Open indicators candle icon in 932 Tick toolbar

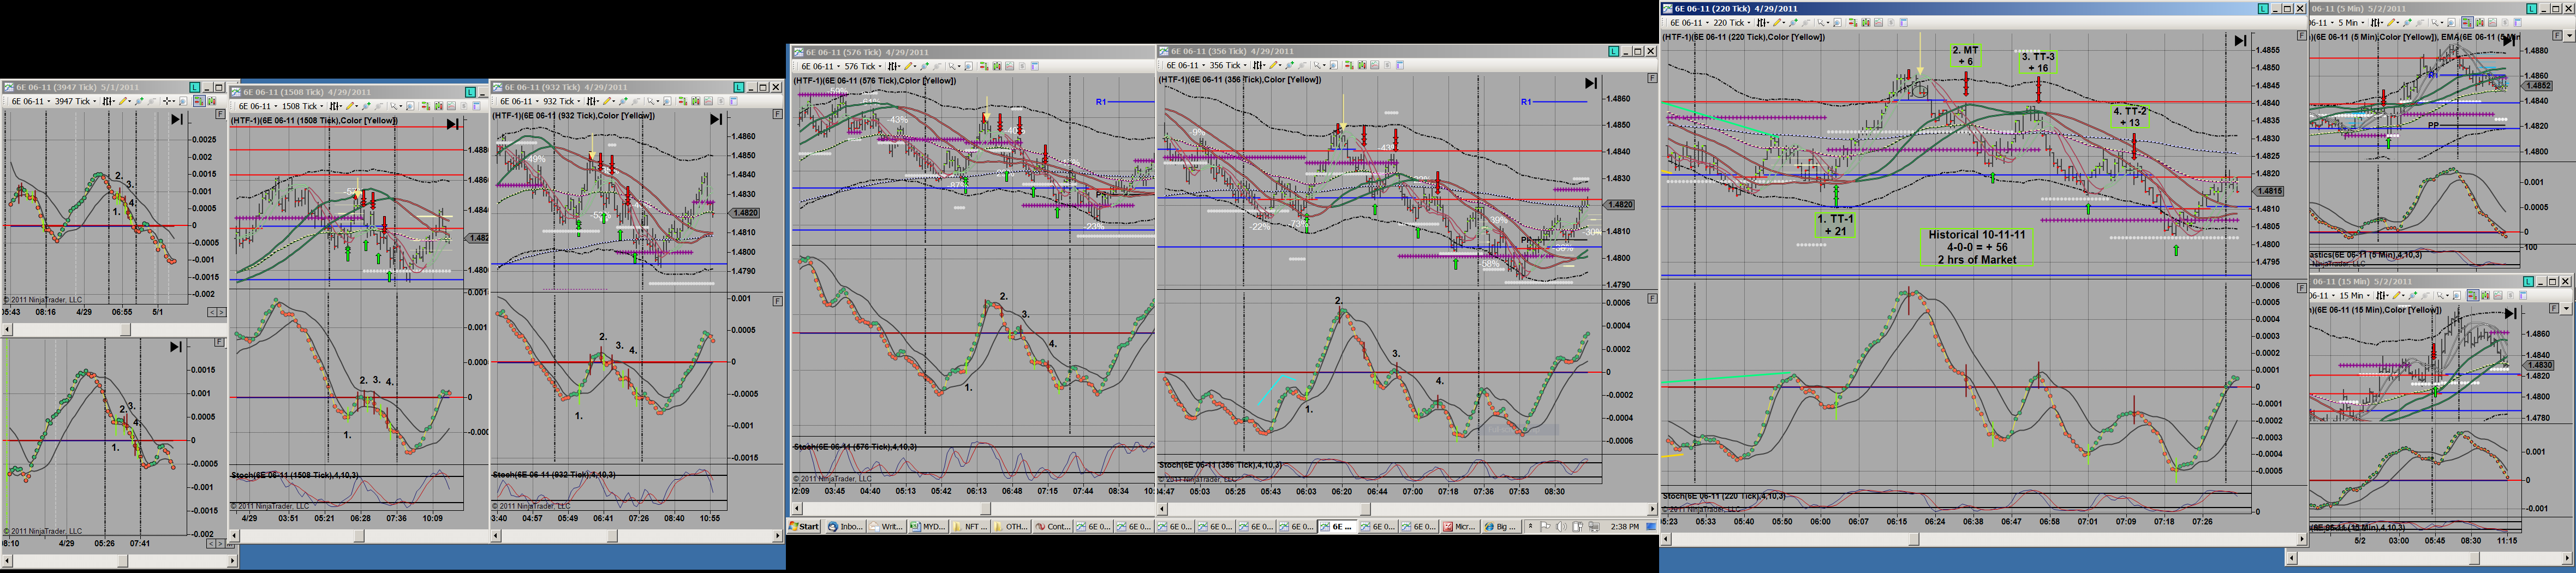coord(695,101)
